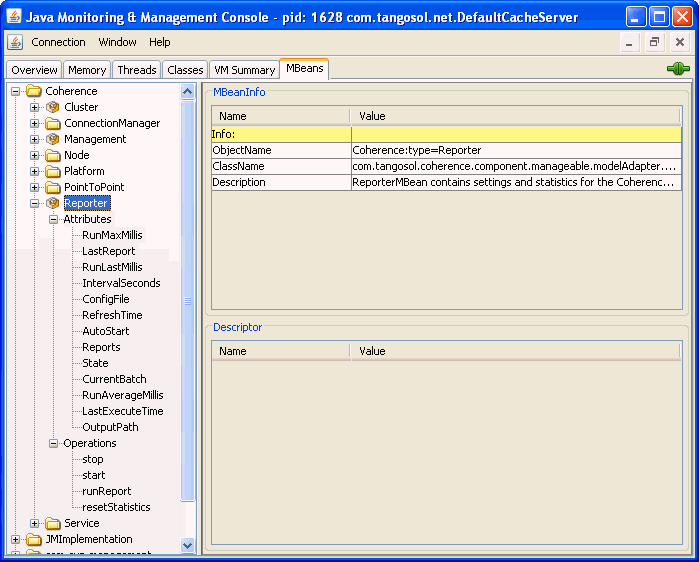699x562 pixels.
Task: Expand the Cluster node
Action: coord(34,107)
